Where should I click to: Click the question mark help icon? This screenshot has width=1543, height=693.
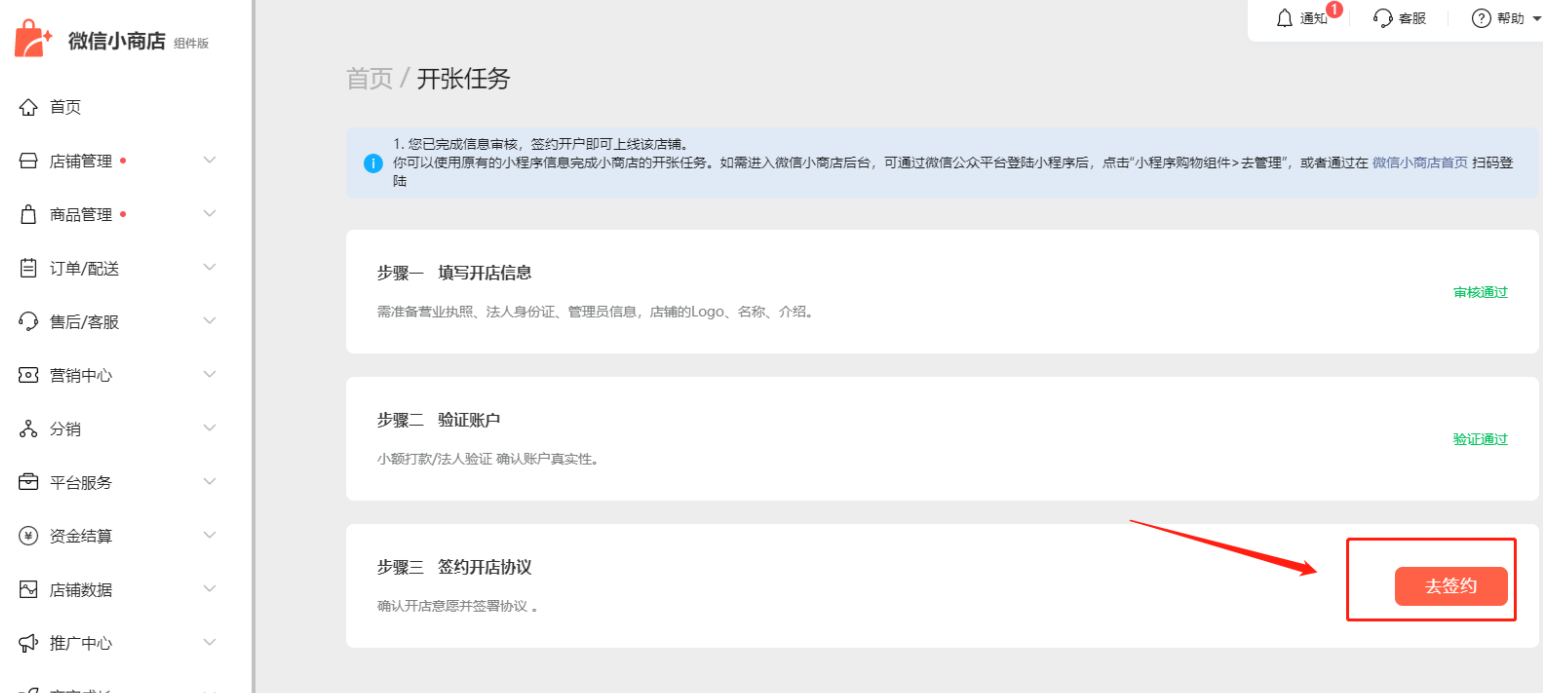[1481, 18]
